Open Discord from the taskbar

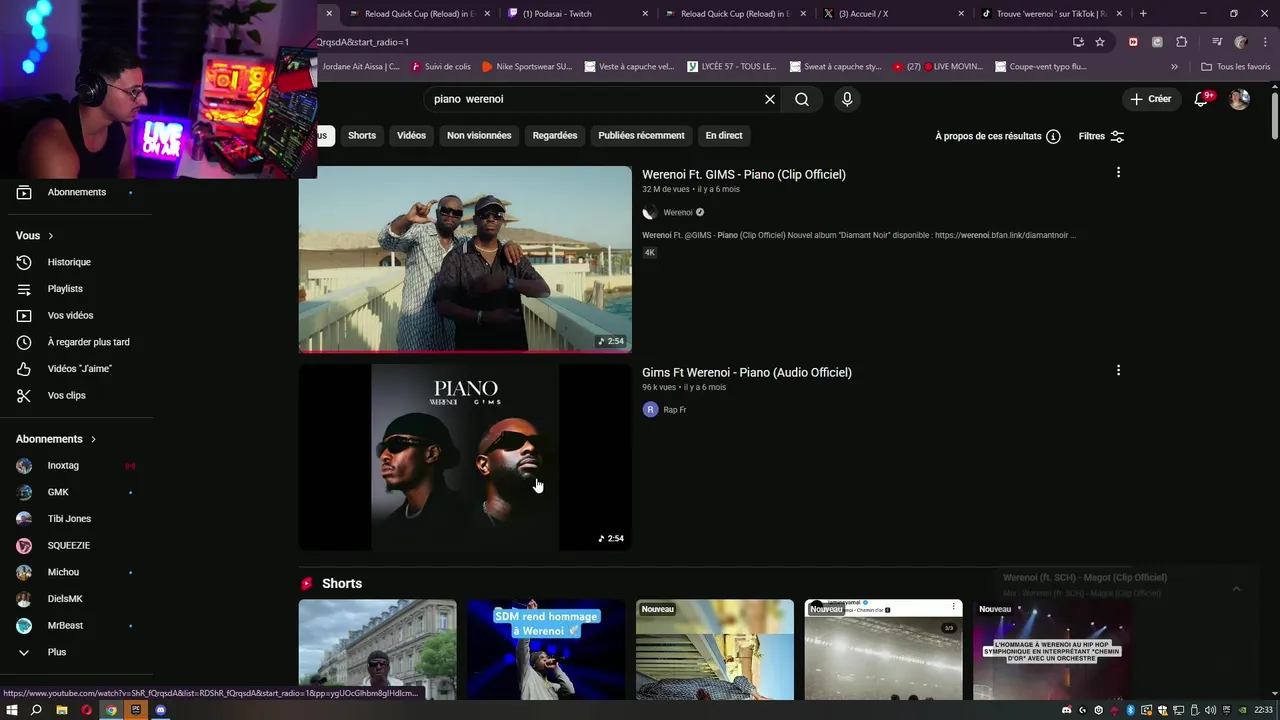160,710
